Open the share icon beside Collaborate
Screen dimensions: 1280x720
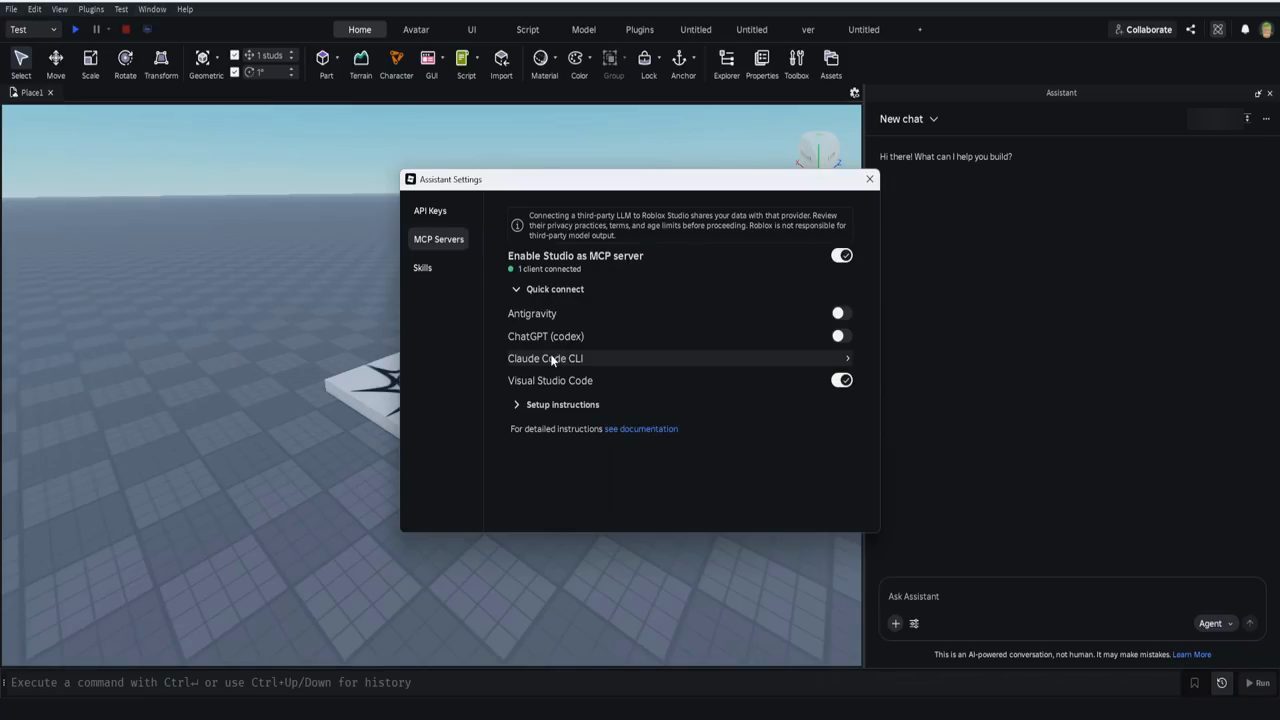1191,29
